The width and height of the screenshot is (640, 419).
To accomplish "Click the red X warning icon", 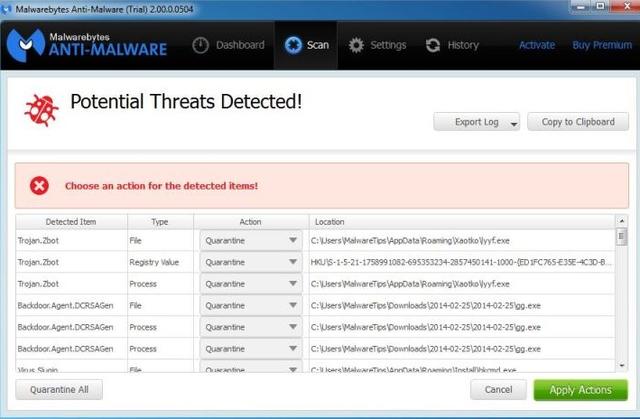I will (x=39, y=186).
